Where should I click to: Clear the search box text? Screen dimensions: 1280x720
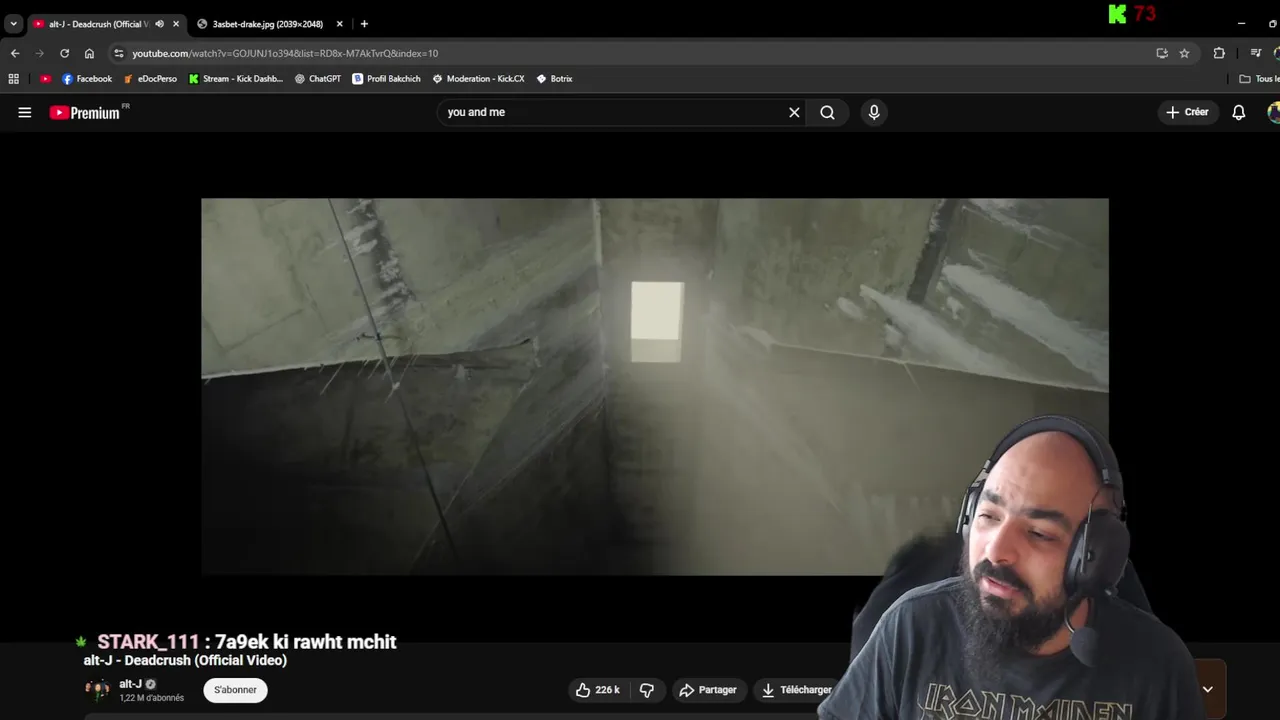[794, 113]
